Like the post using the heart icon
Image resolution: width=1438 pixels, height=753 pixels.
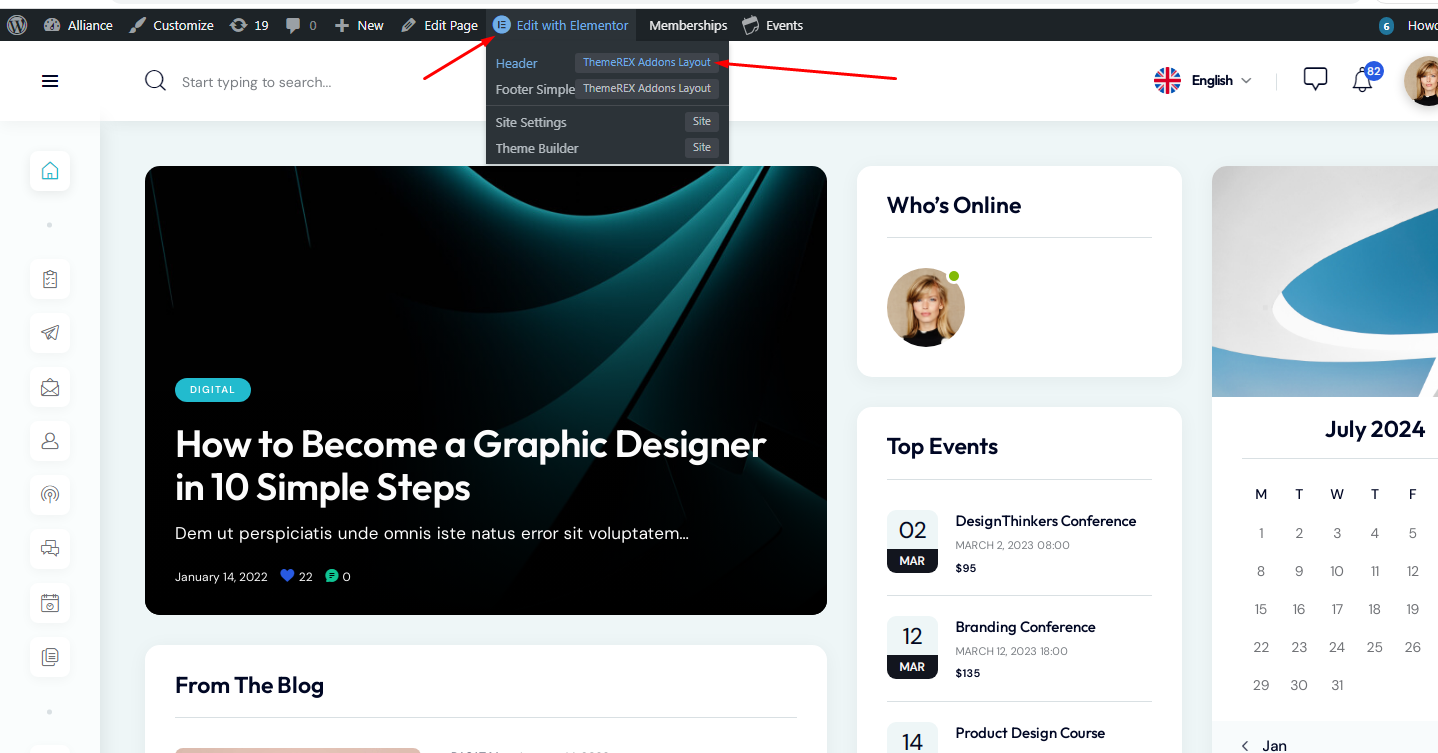click(288, 576)
